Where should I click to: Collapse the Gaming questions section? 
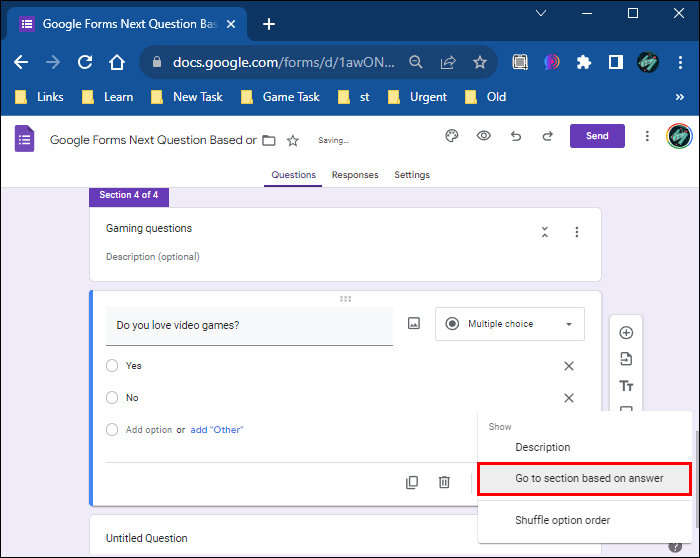tap(545, 232)
